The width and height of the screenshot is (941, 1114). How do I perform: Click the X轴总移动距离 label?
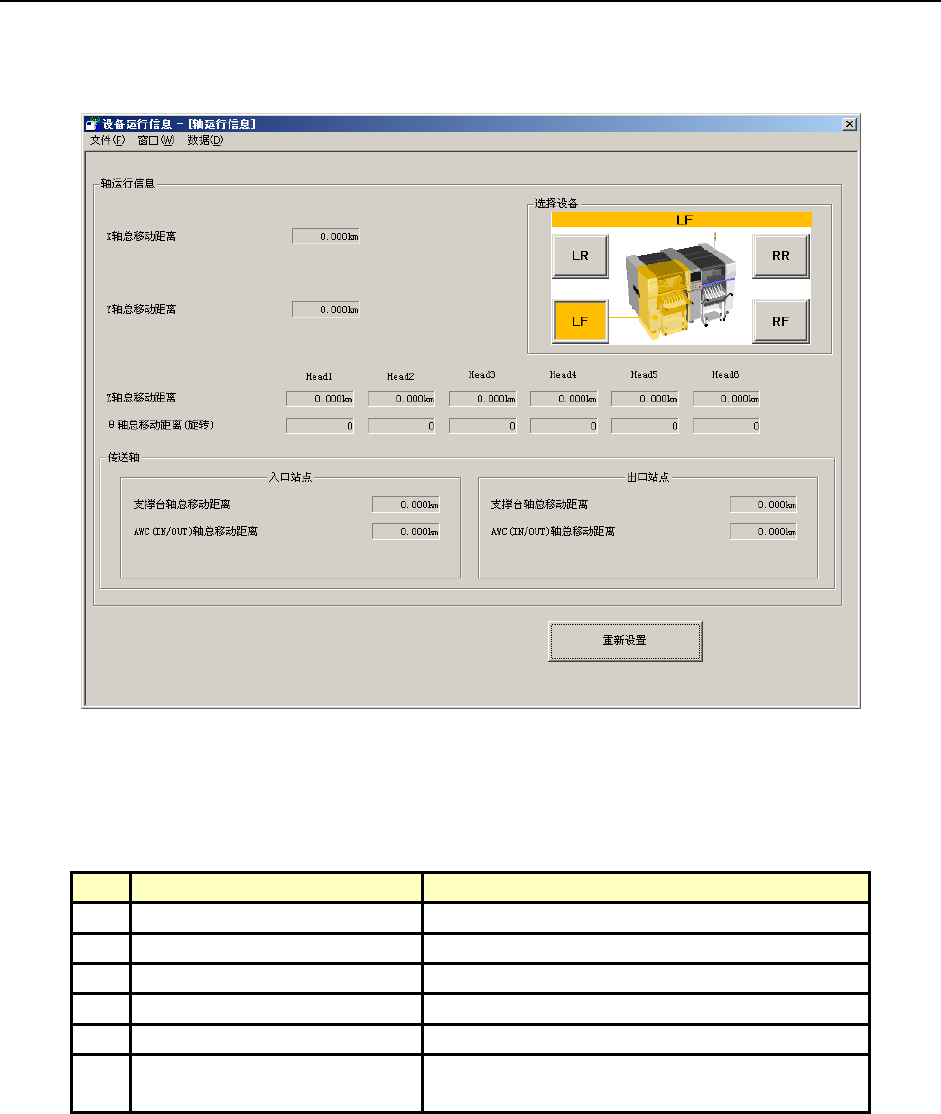point(141,237)
